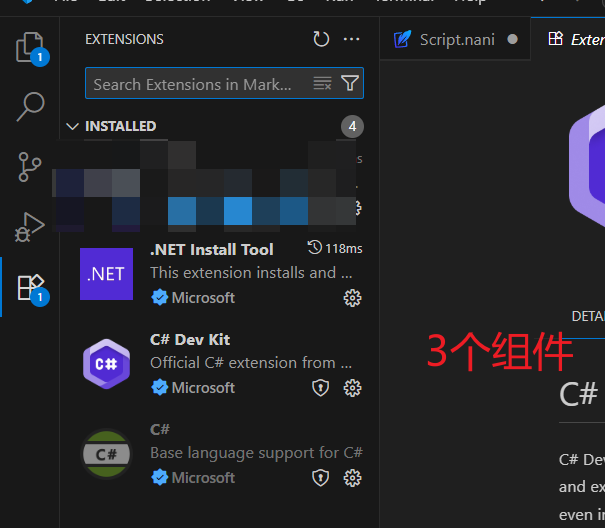
Task: Collapse the INSTALLED section
Action: [72, 126]
